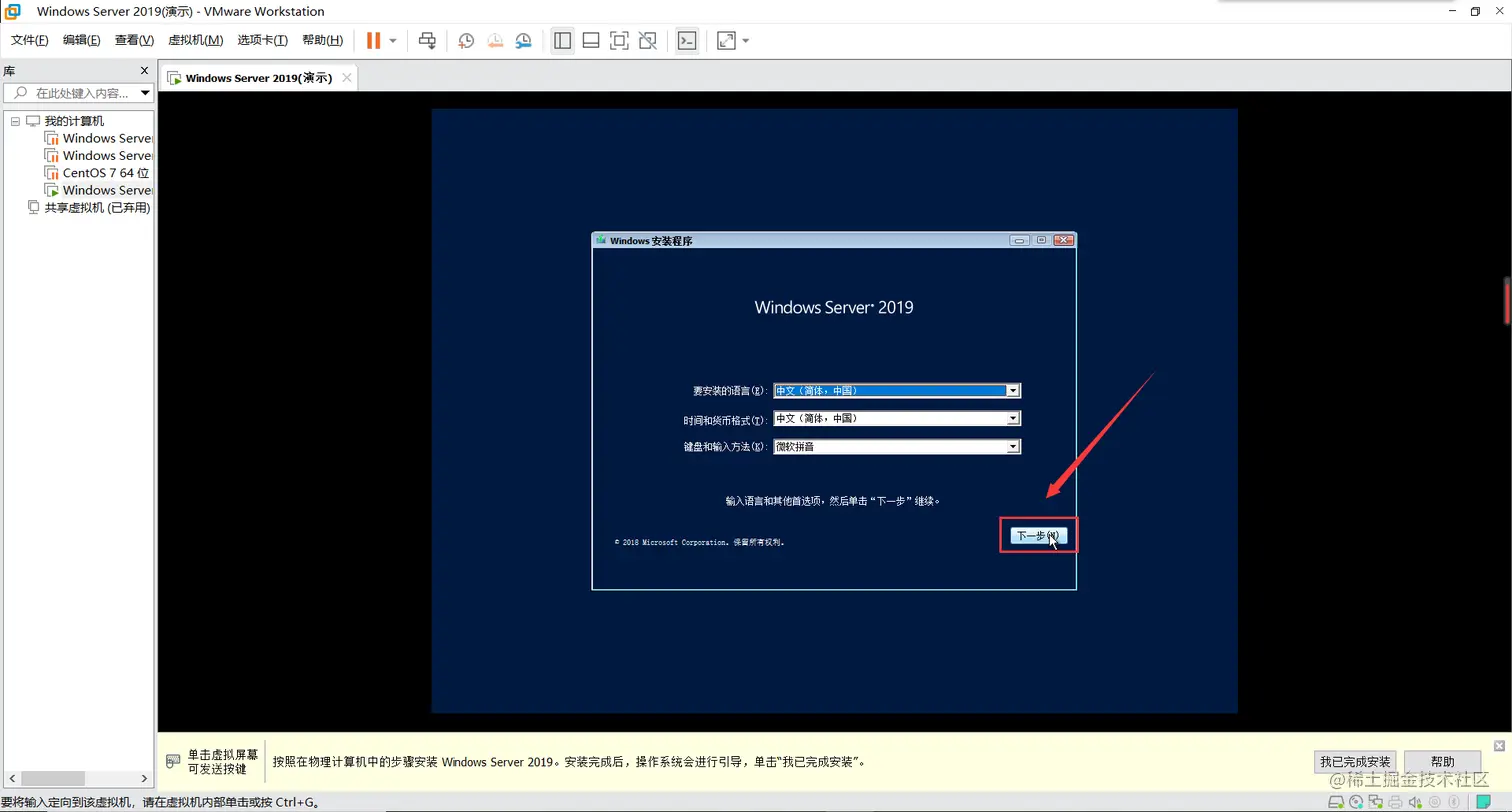The image size is (1512, 812).
Task: Open the 文件(F) menu
Action: 30,40
